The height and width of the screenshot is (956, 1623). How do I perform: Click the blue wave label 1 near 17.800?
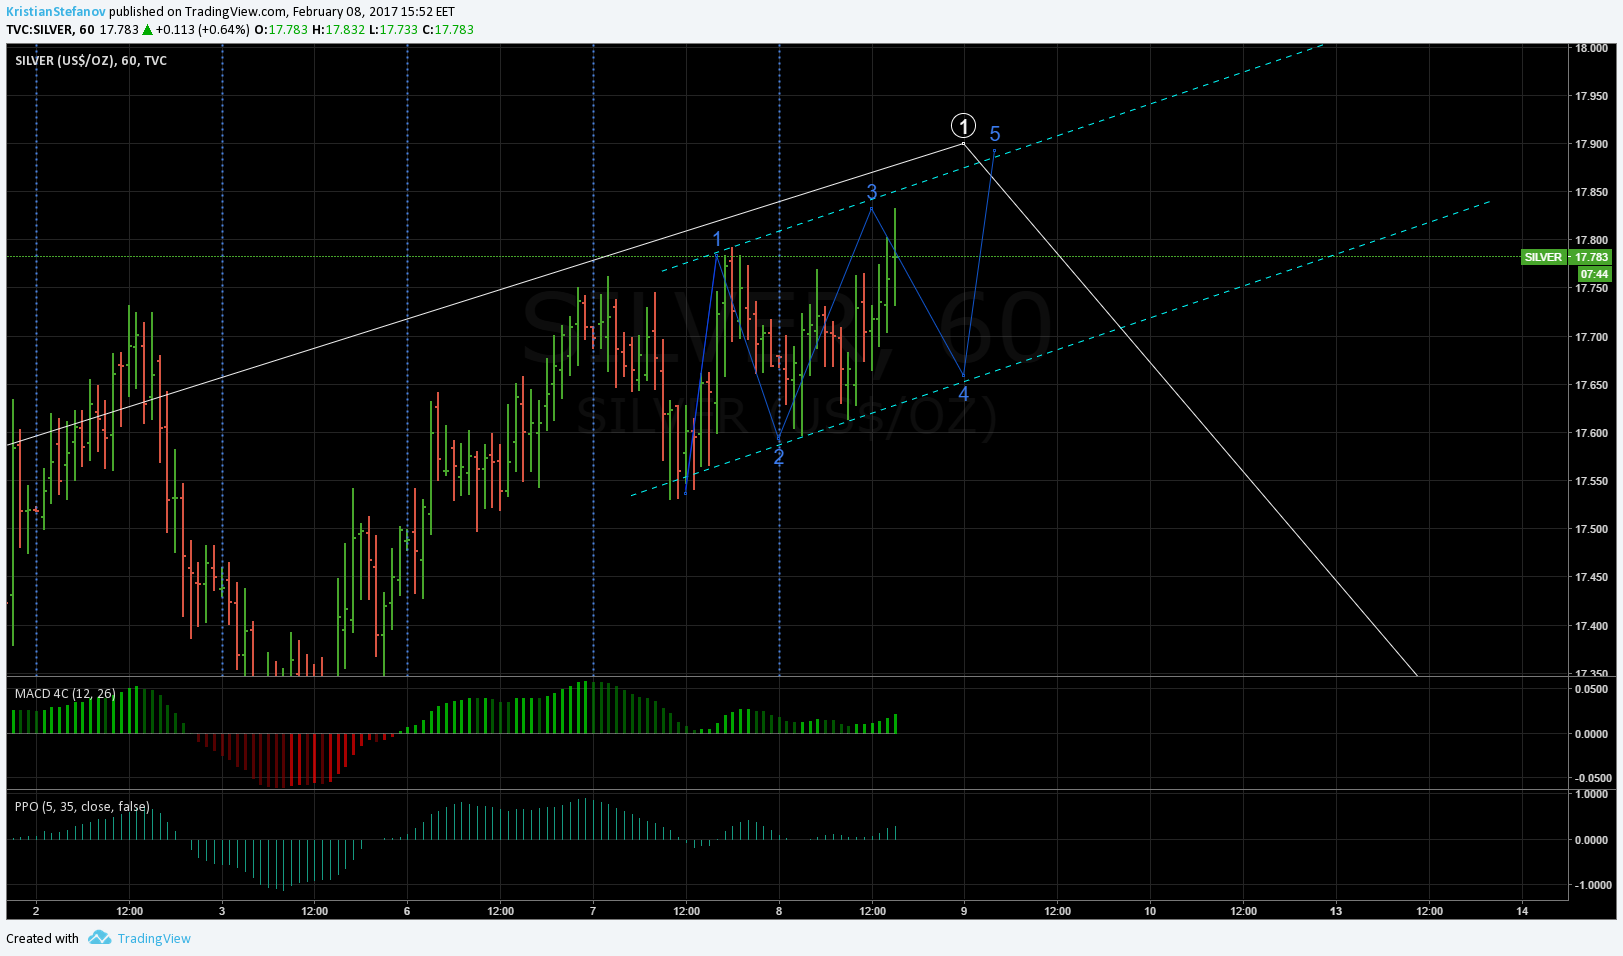pos(717,239)
